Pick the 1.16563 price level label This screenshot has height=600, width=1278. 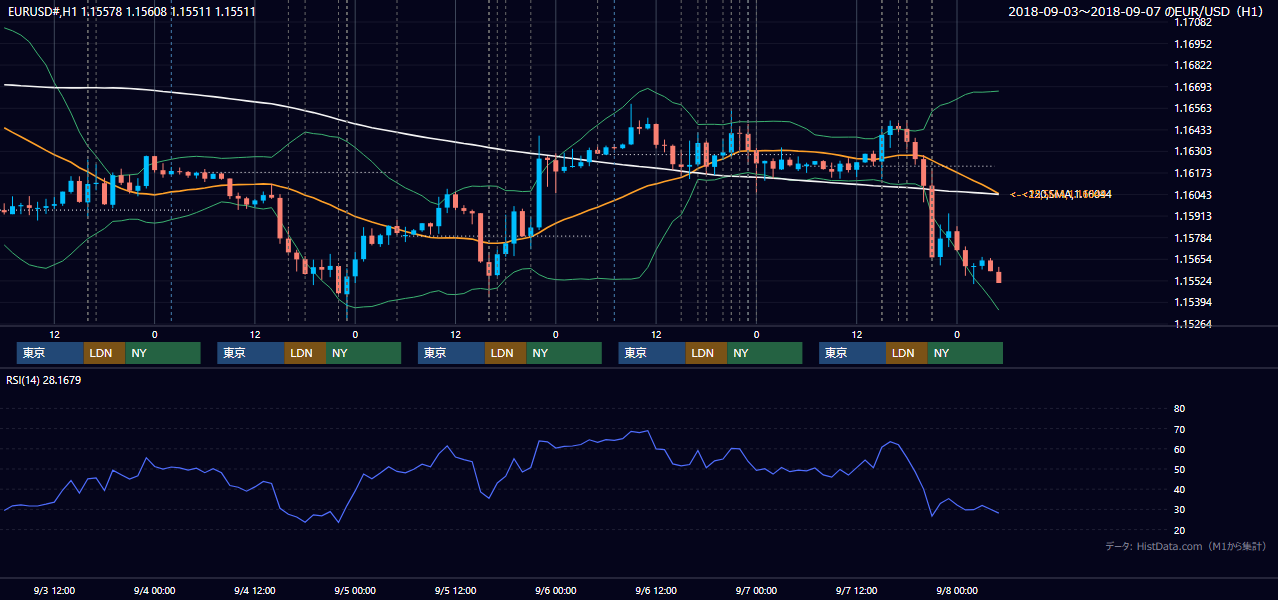tap(1193, 108)
